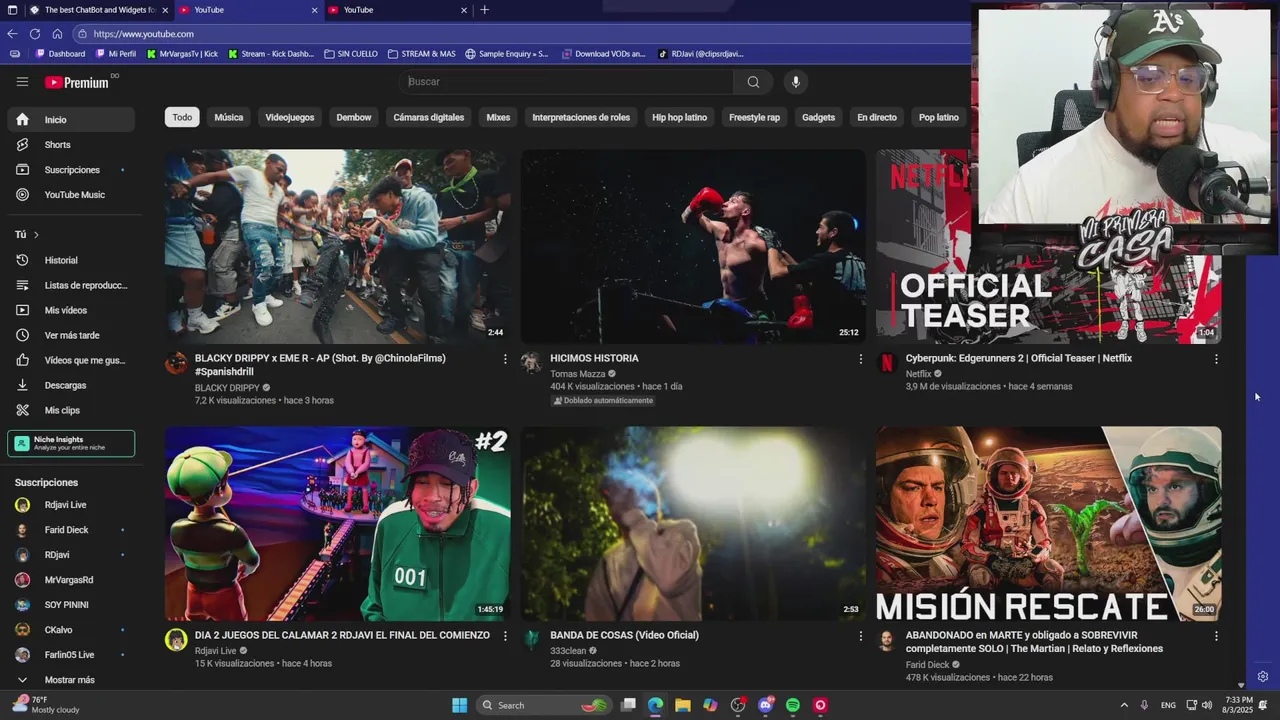The height and width of the screenshot is (720, 1280).
Task: Open Shorts in the sidebar
Action: click(71, 145)
